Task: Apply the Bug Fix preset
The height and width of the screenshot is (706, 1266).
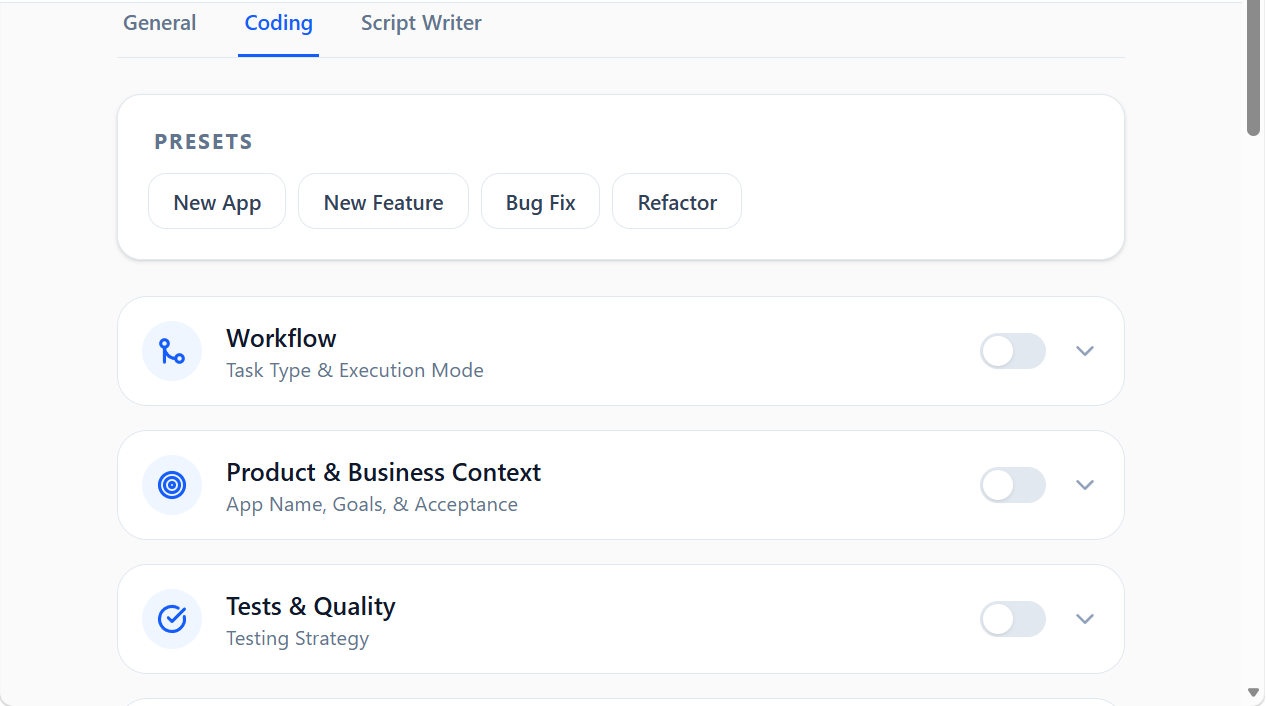Action: [x=540, y=201]
